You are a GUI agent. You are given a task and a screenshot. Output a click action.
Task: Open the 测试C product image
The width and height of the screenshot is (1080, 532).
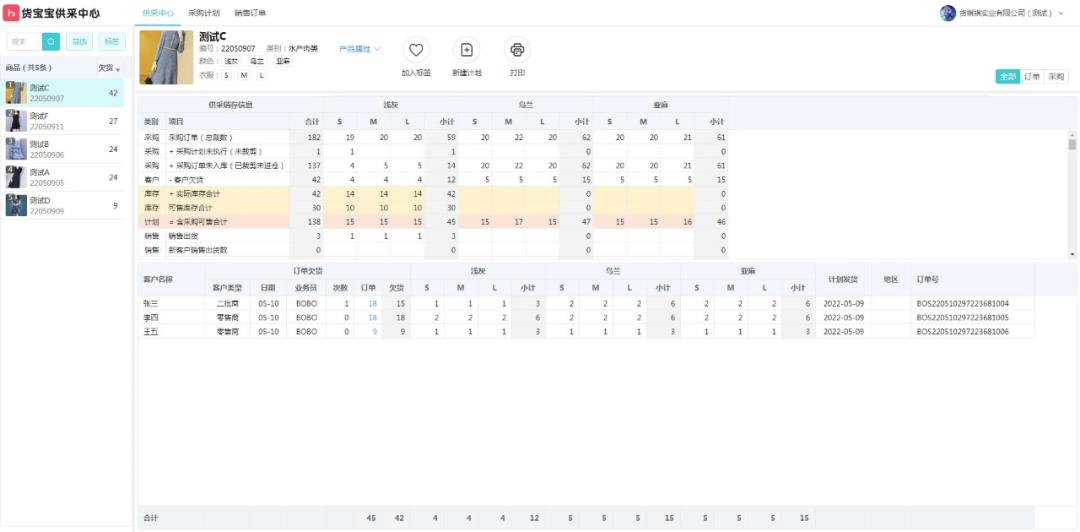pyautogui.click(x=165, y=57)
